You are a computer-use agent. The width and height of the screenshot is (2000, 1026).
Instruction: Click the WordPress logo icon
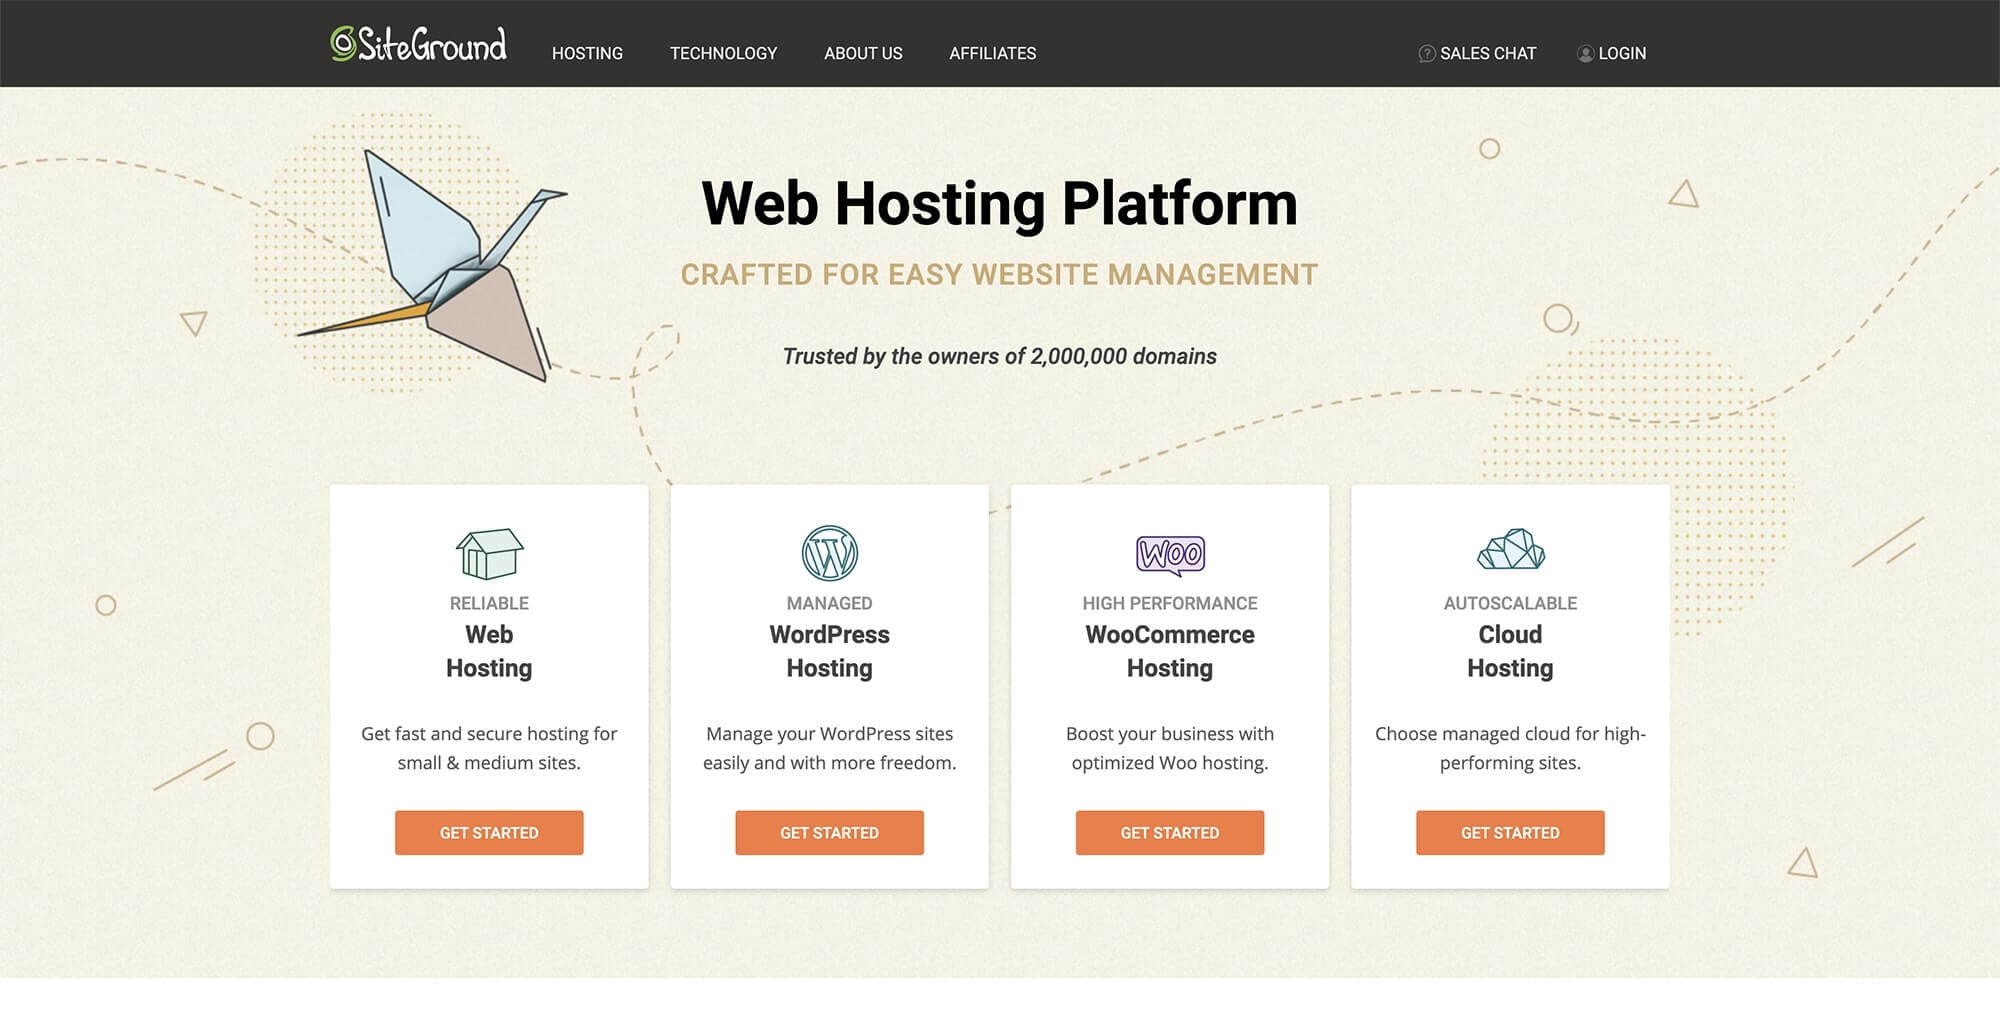click(829, 553)
